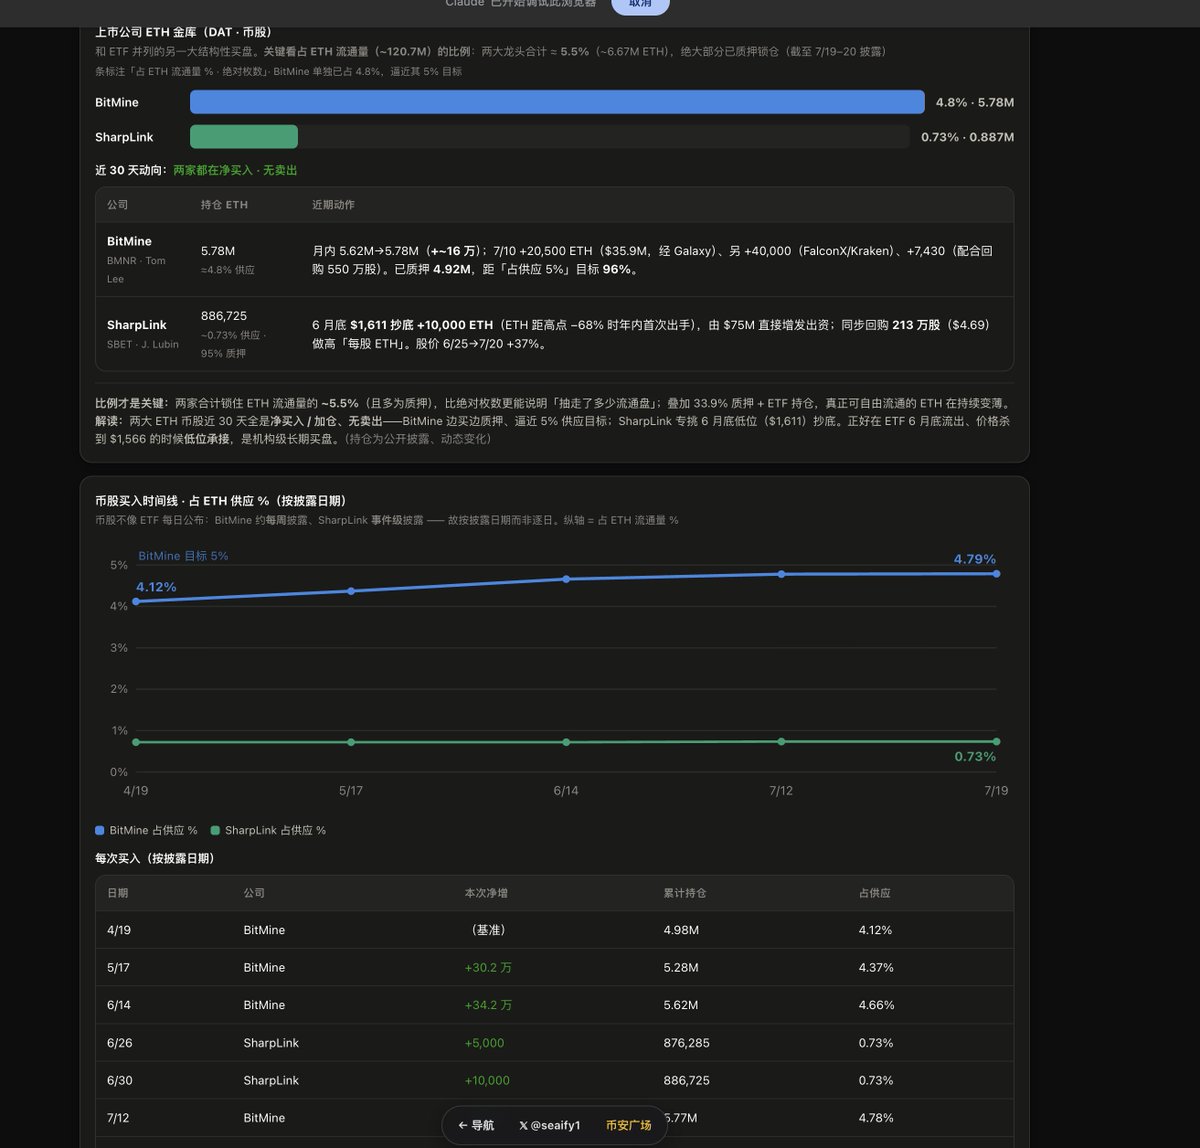
Task: Click the 5.28M cumulative holding cell
Action: coord(681,968)
